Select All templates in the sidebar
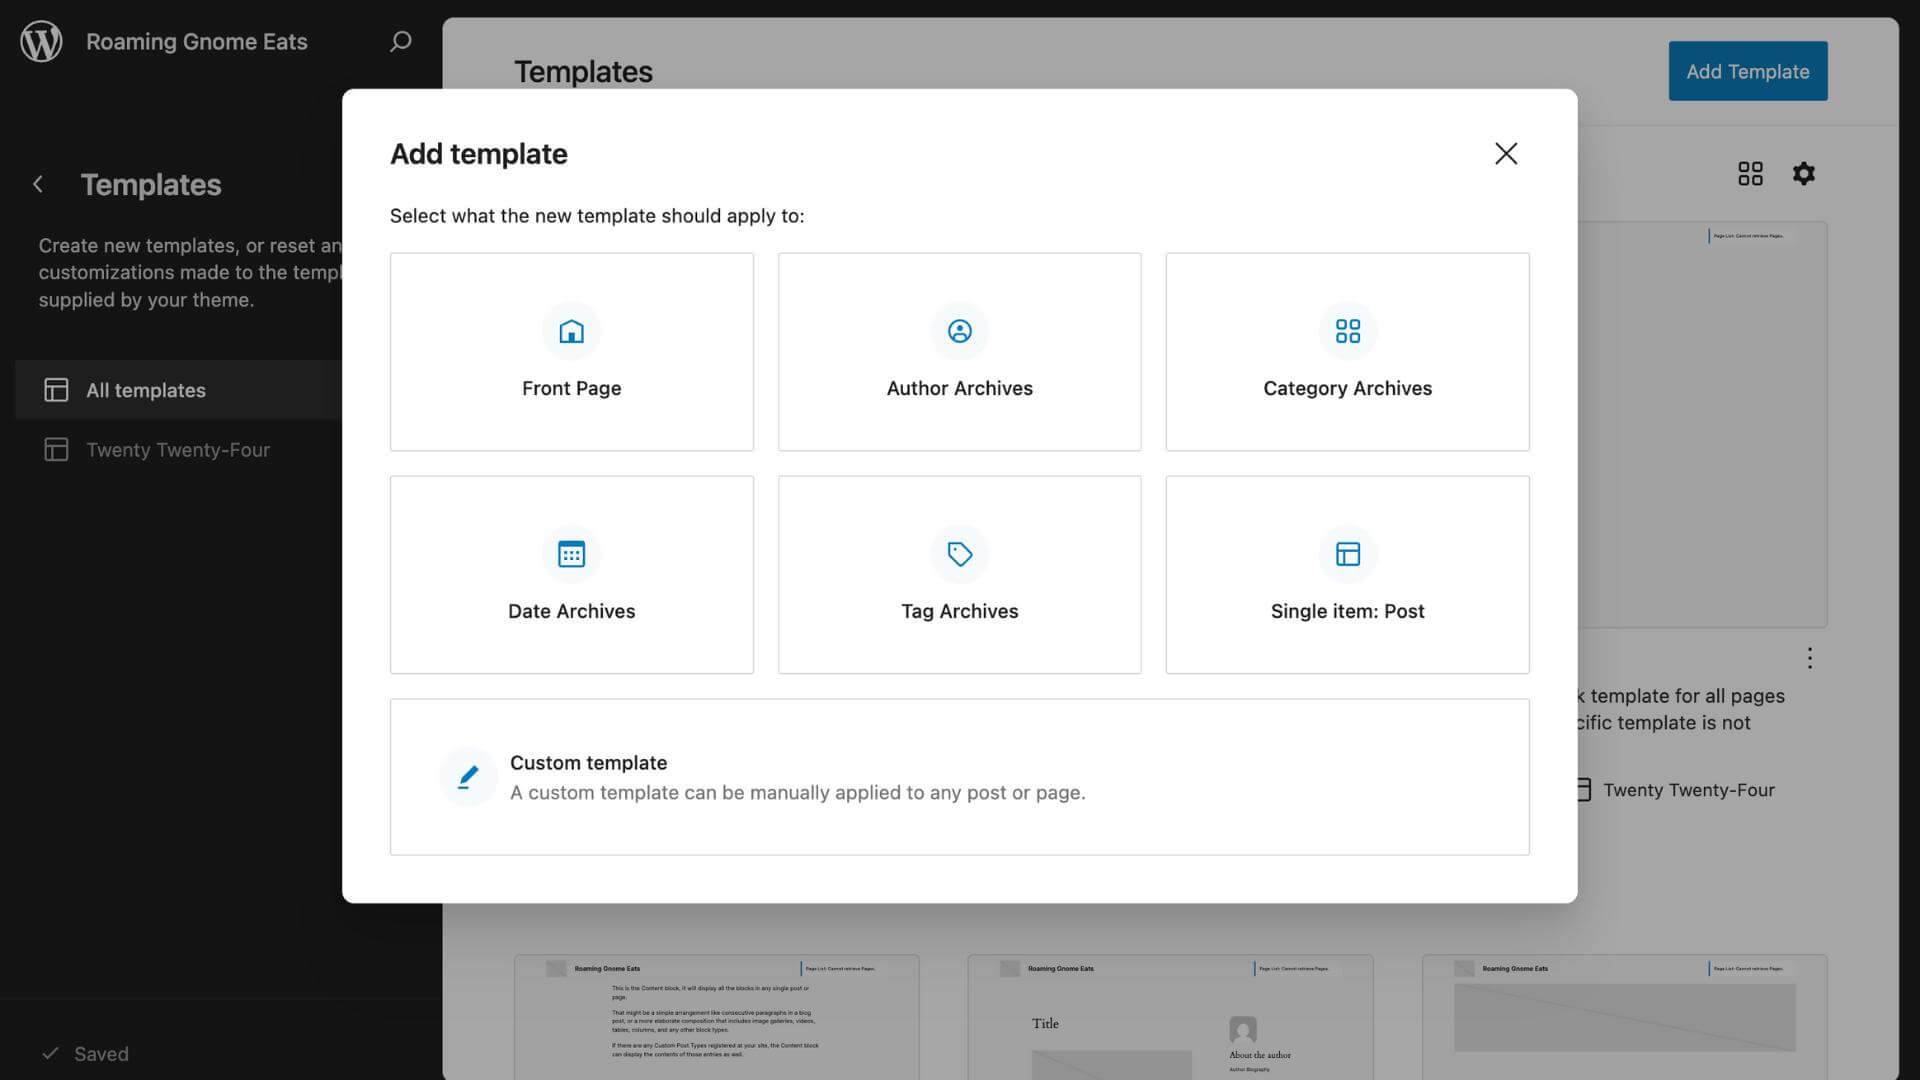This screenshot has width=1920, height=1080. (x=146, y=390)
